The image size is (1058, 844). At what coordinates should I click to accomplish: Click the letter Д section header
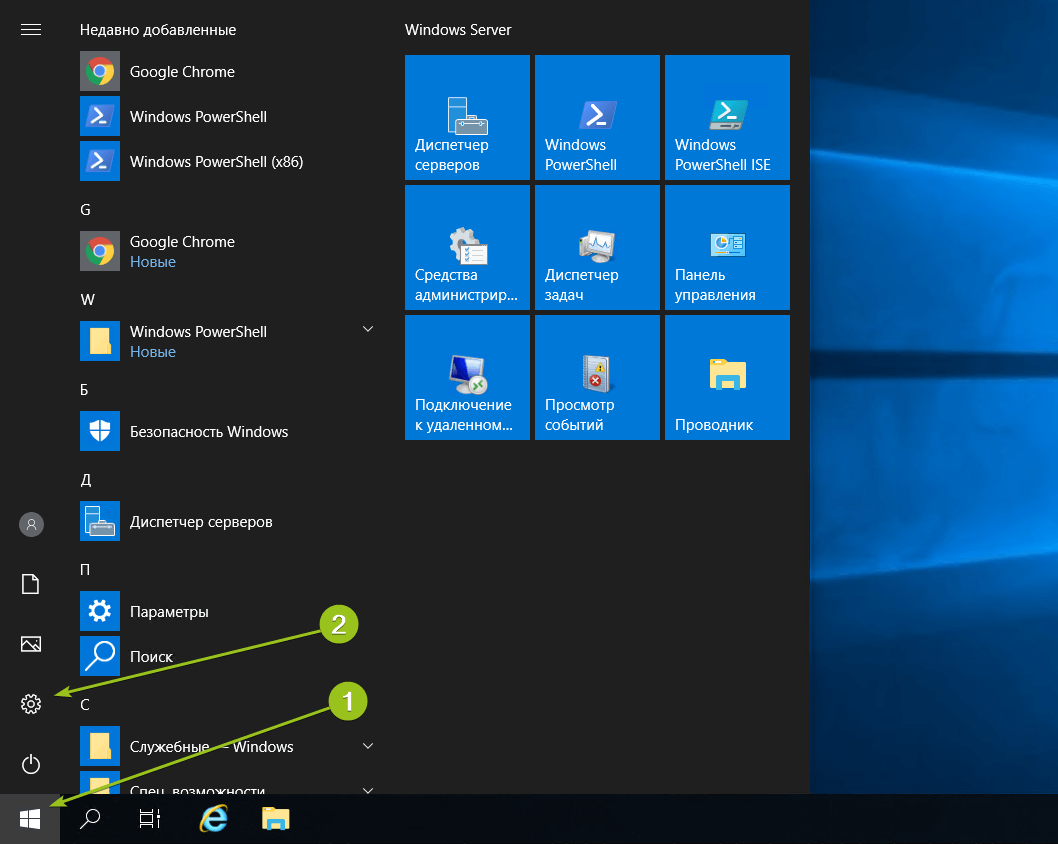[x=86, y=480]
